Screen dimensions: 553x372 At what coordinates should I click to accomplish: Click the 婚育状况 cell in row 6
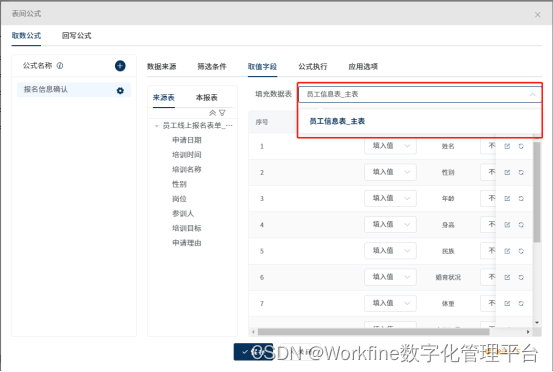(x=448, y=277)
